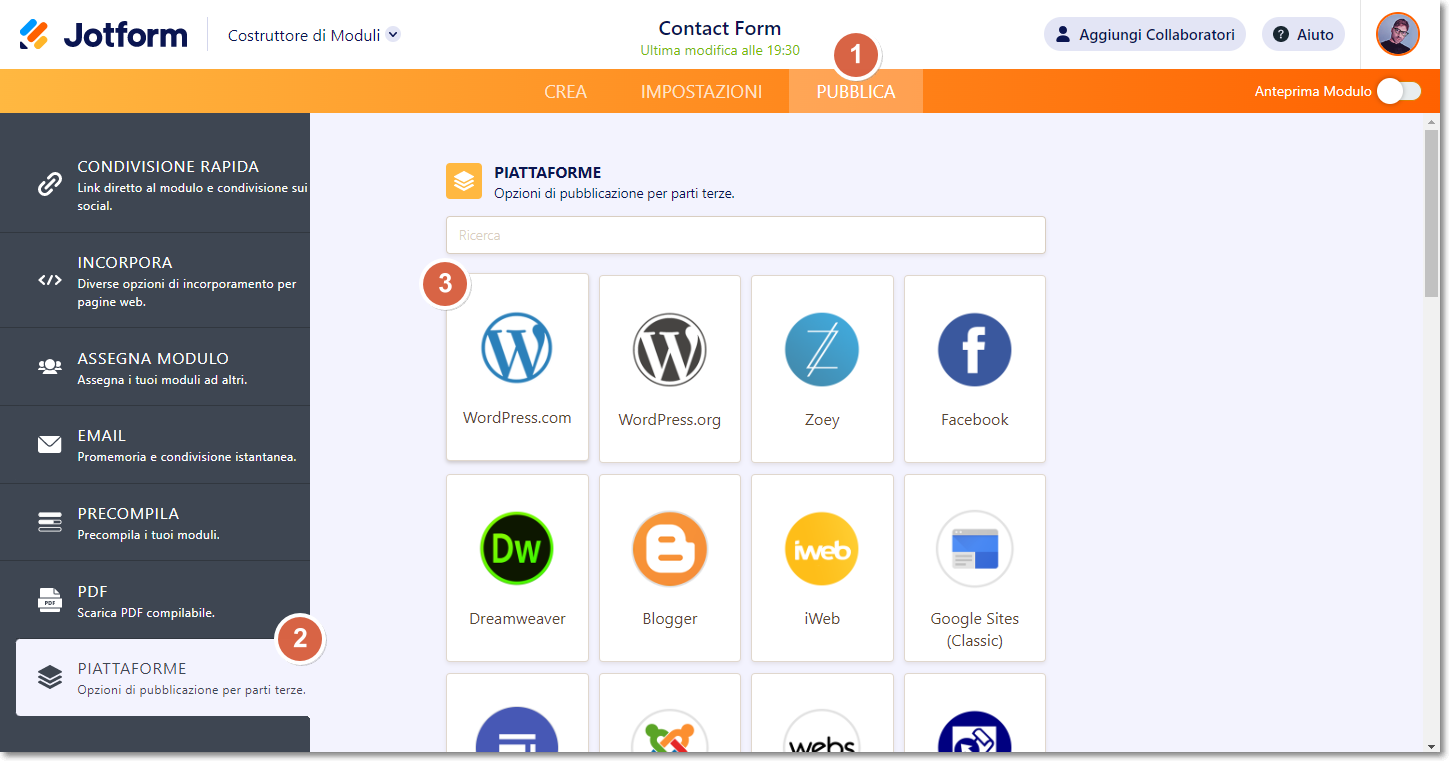The width and height of the screenshot is (1449, 761).
Task: Select the Facebook platform icon
Action: tap(974, 349)
